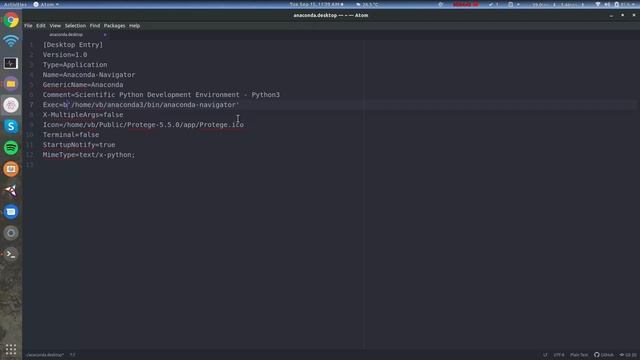The image size is (640, 360).
Task: Click the anaconda.desktop file path in status bar
Action: (45, 355)
